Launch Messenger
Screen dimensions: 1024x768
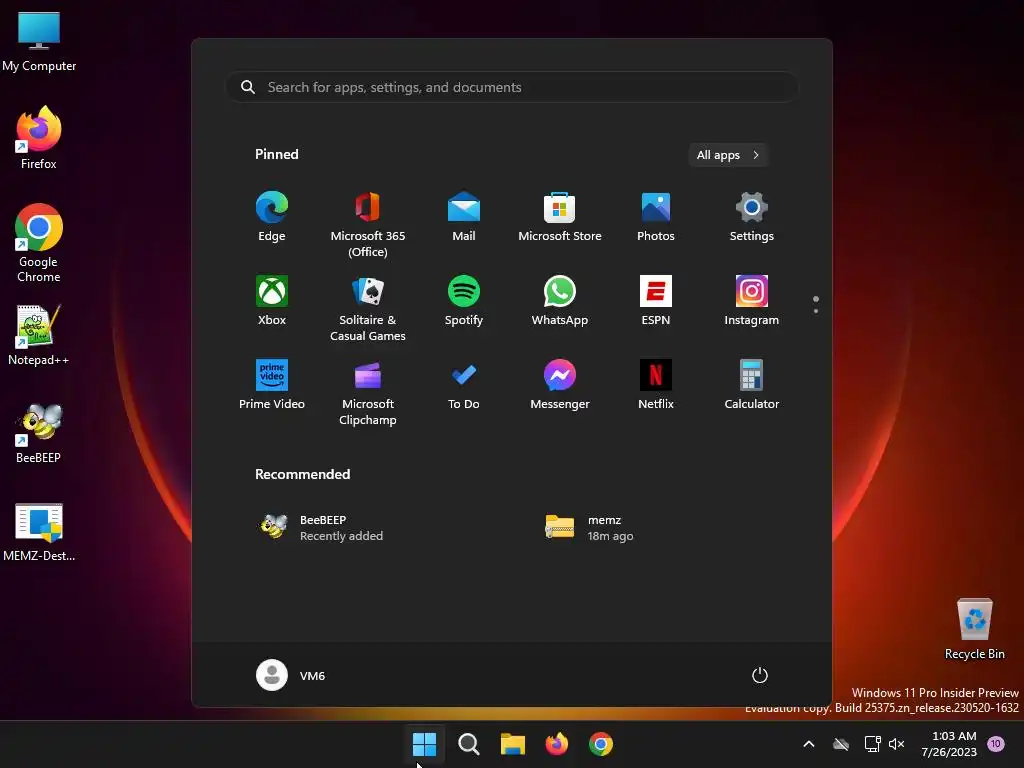[x=560, y=385]
